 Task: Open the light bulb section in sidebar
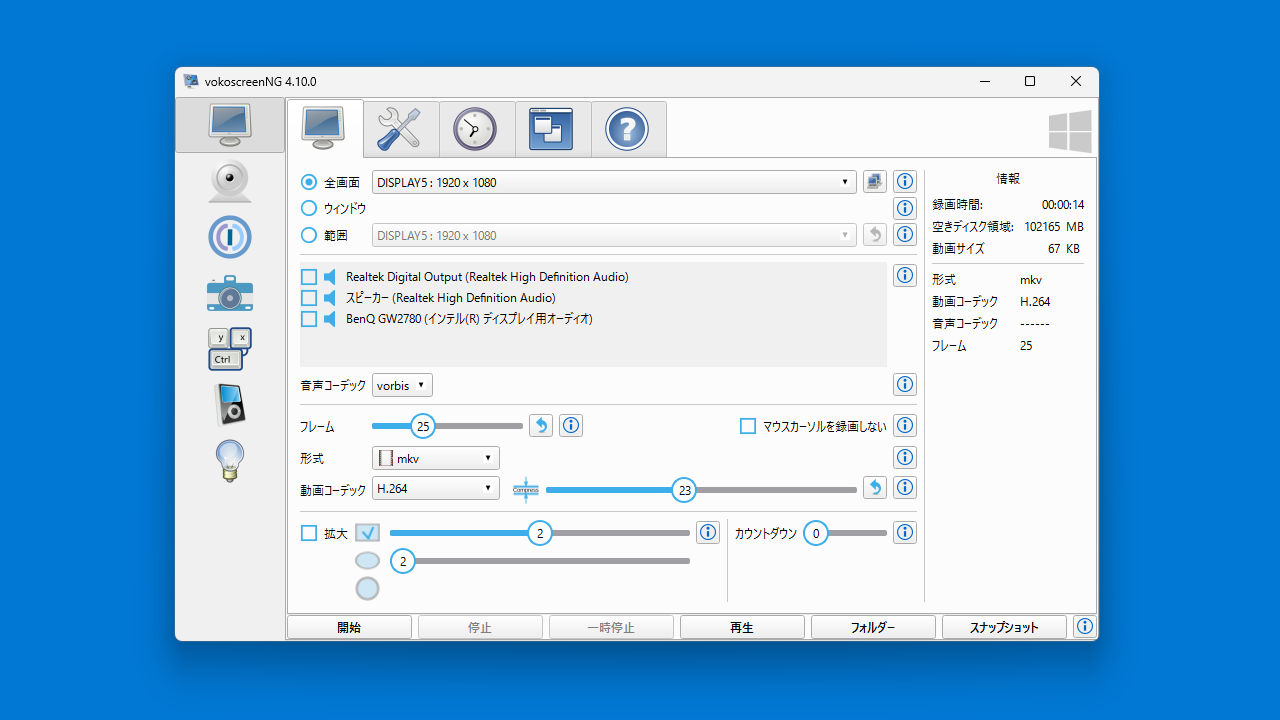[230, 461]
